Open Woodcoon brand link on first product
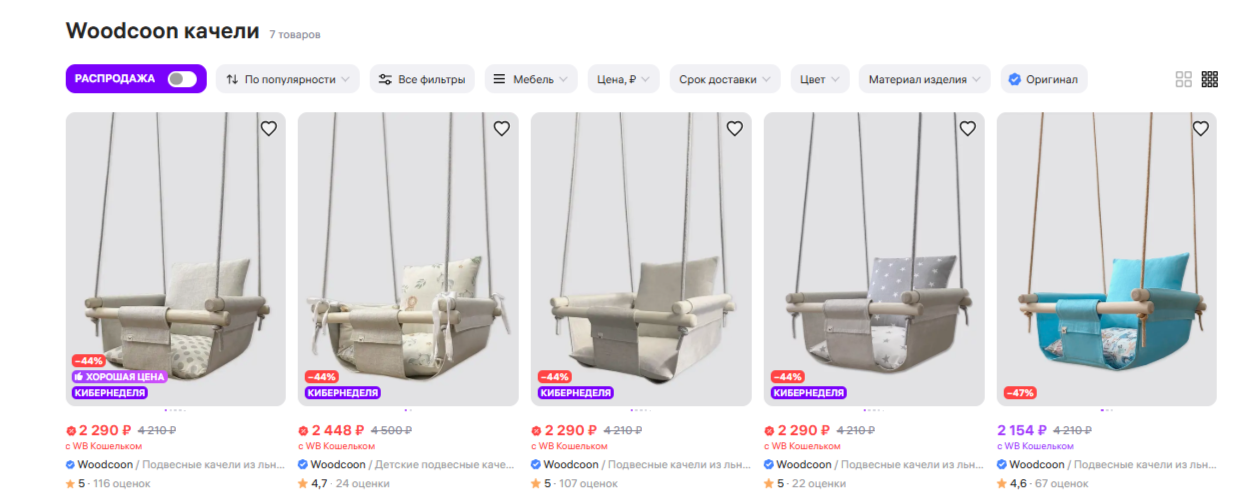This screenshot has width=1249, height=496. pyautogui.click(x=101, y=465)
